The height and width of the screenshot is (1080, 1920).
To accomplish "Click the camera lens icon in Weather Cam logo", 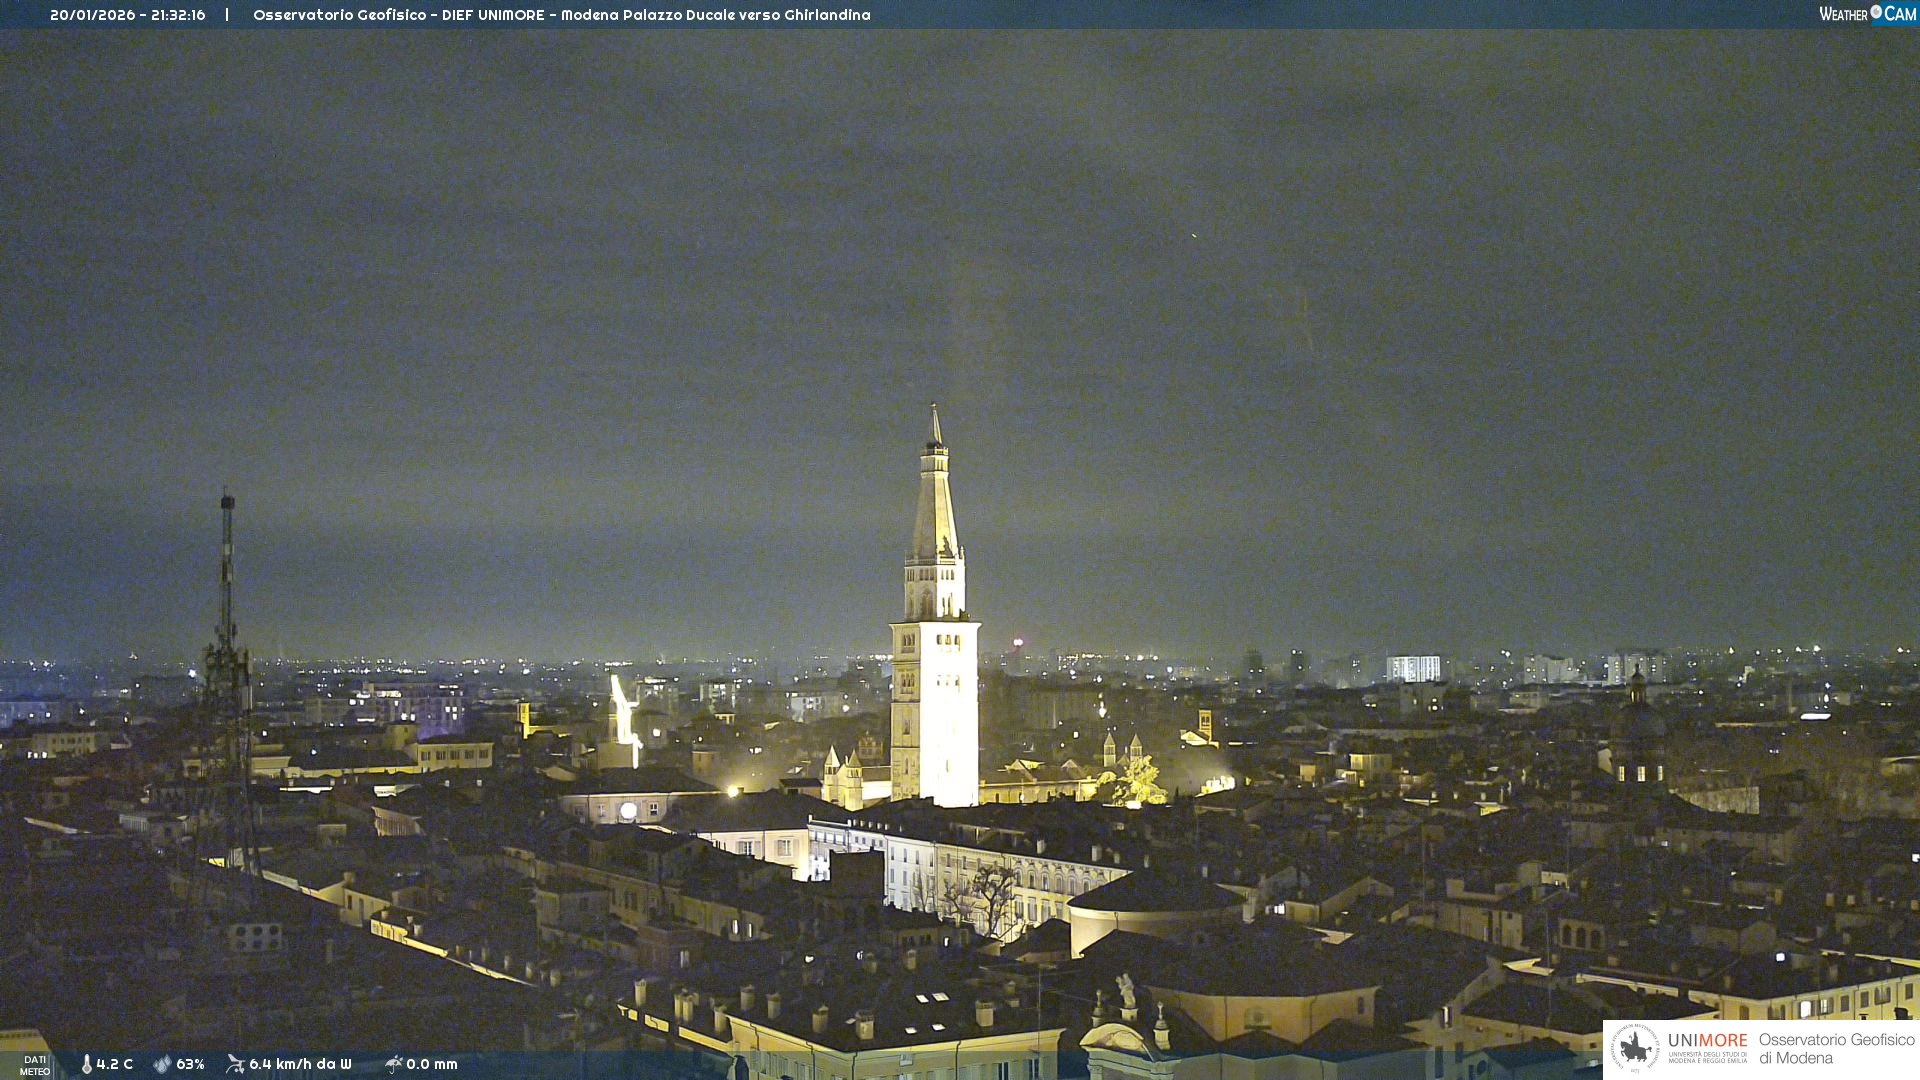I will pyautogui.click(x=1876, y=12).
